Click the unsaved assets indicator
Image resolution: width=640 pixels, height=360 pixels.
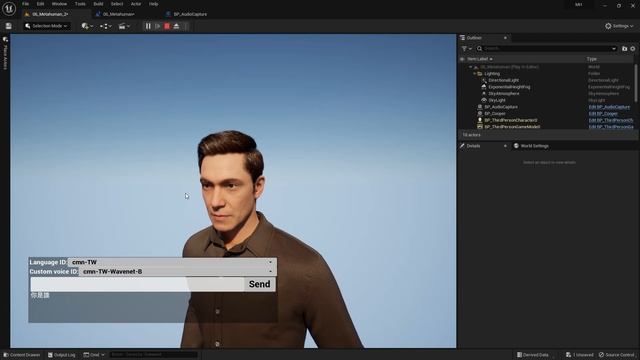point(580,355)
